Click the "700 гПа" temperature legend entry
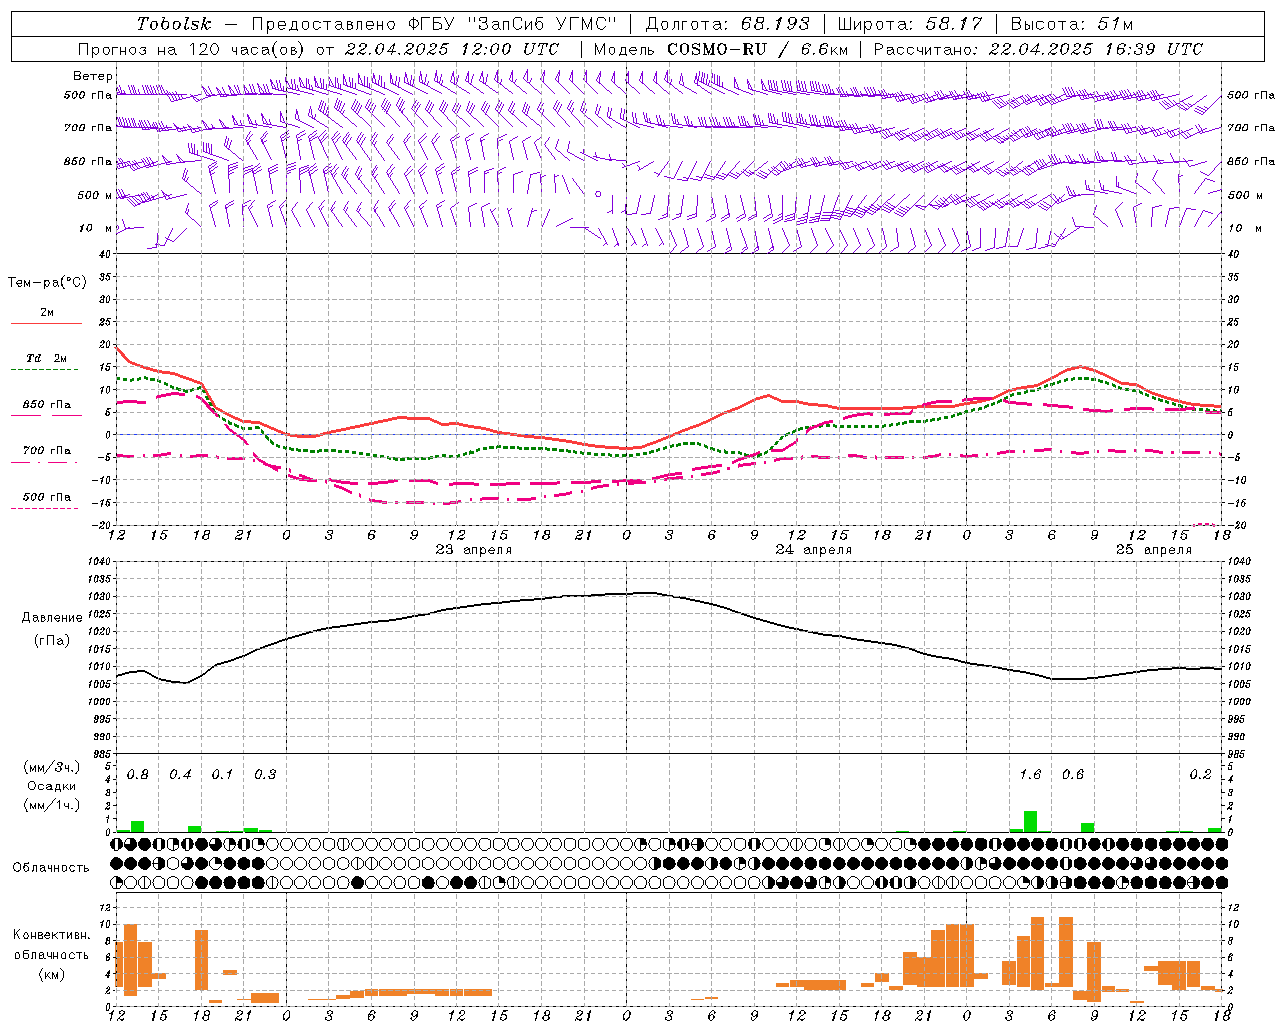Viewport: 1280px width, 1024px height. [x=47, y=451]
